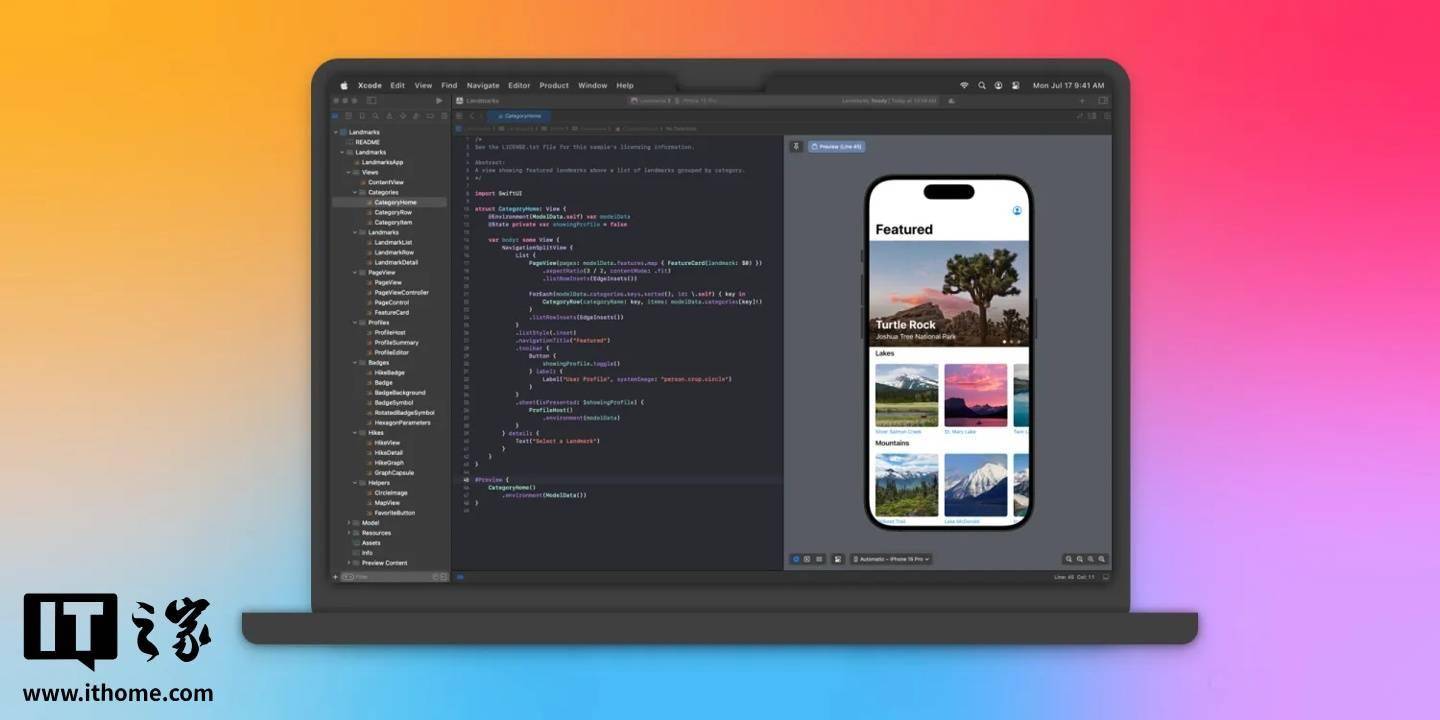Expand the Model folder
Screen dimensions: 1440x720
tap(348, 522)
